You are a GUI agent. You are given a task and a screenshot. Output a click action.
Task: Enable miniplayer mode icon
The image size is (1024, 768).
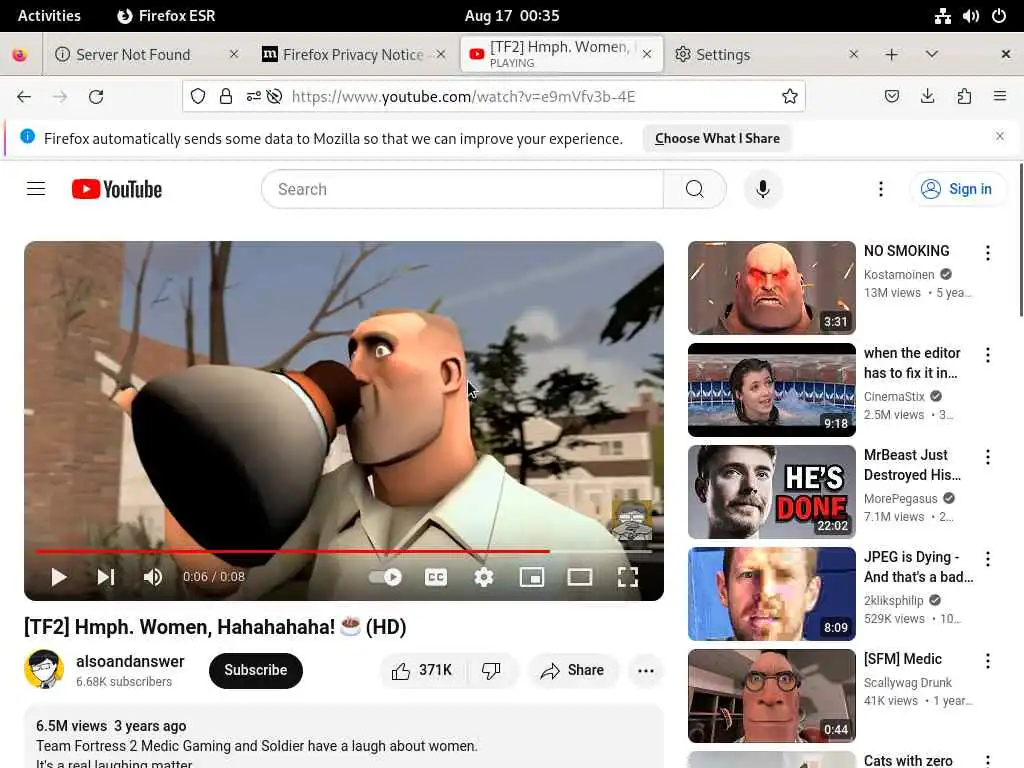click(x=532, y=577)
